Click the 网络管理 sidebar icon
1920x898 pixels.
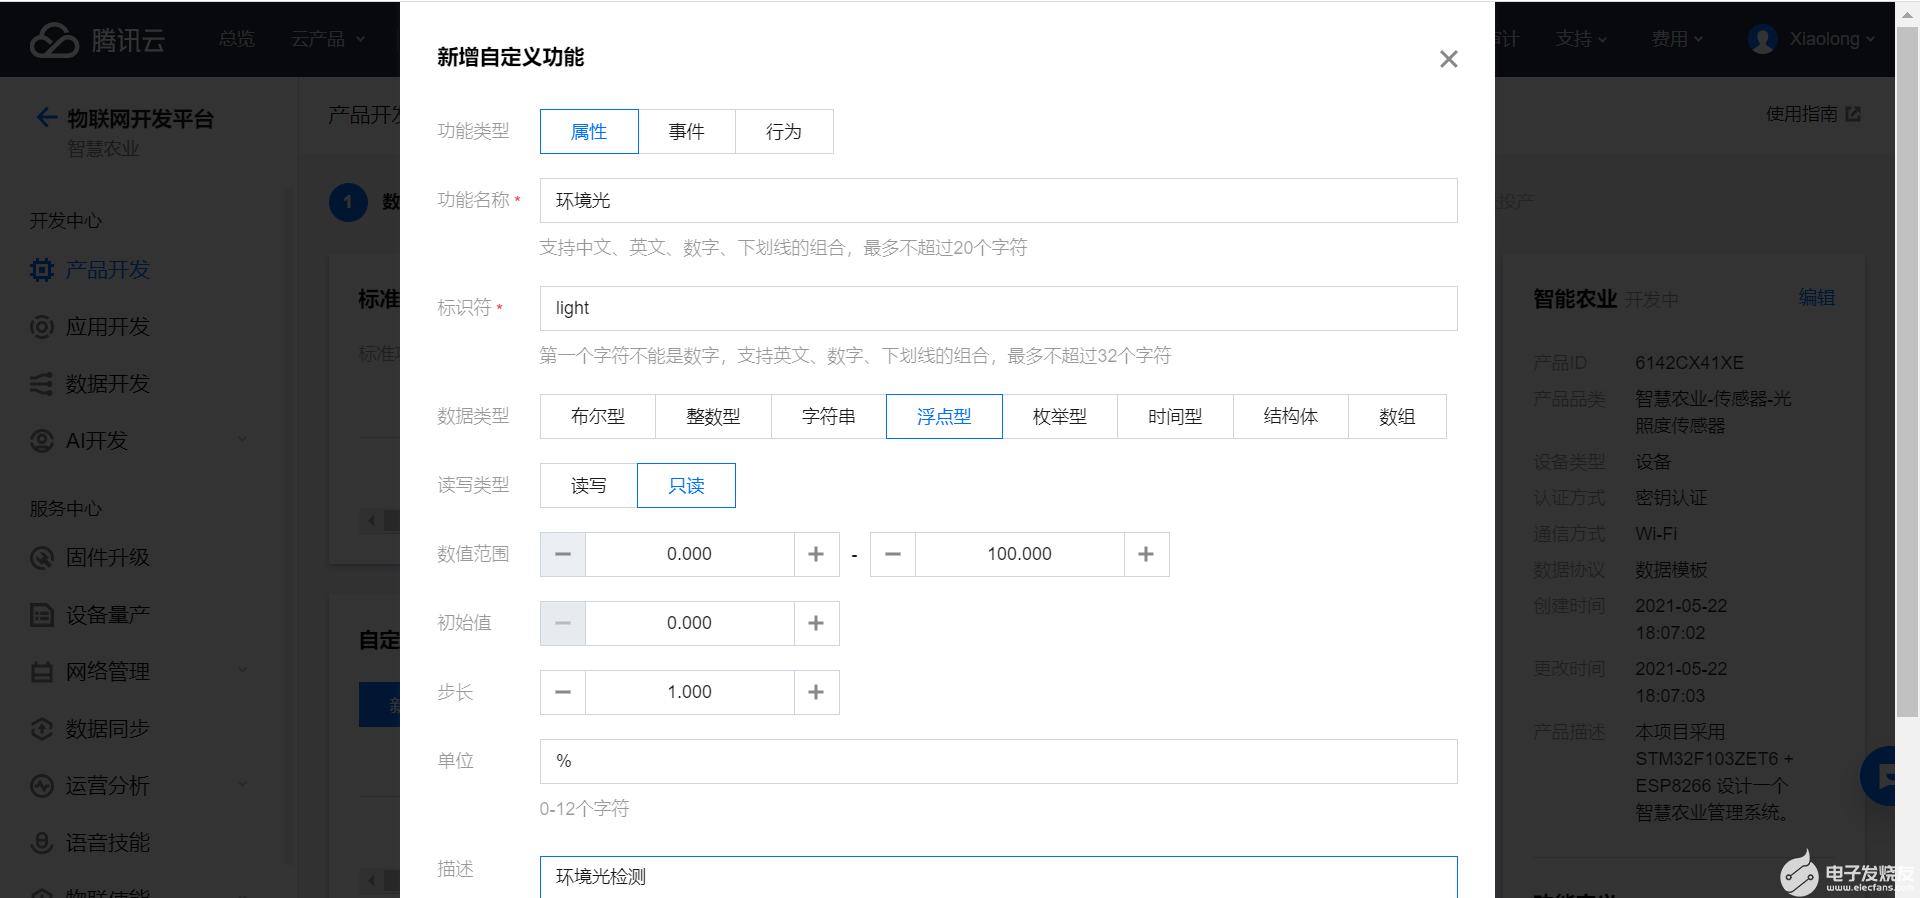(42, 672)
